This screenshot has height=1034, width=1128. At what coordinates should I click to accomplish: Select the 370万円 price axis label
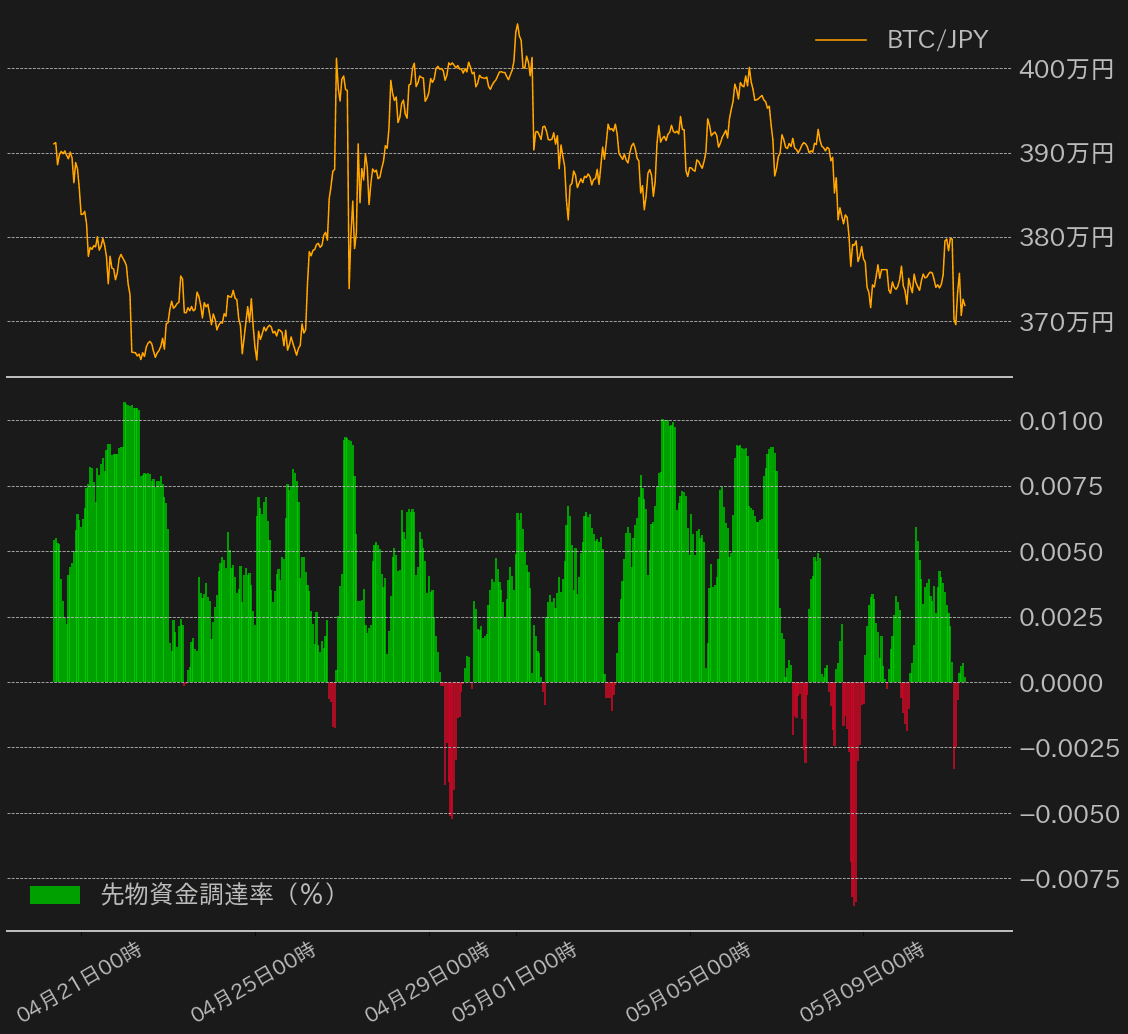click(x=1065, y=322)
